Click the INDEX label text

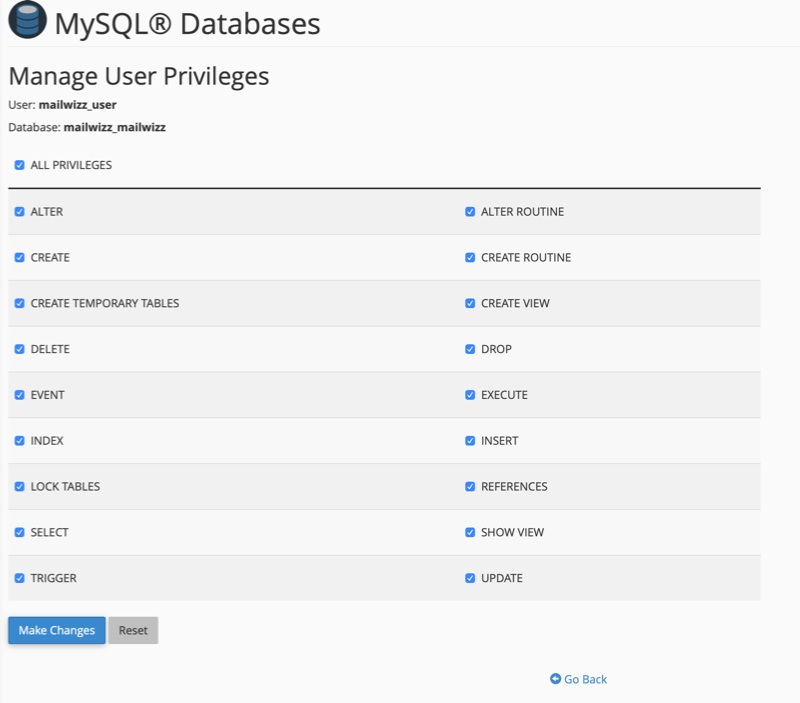pyautogui.click(x=47, y=441)
